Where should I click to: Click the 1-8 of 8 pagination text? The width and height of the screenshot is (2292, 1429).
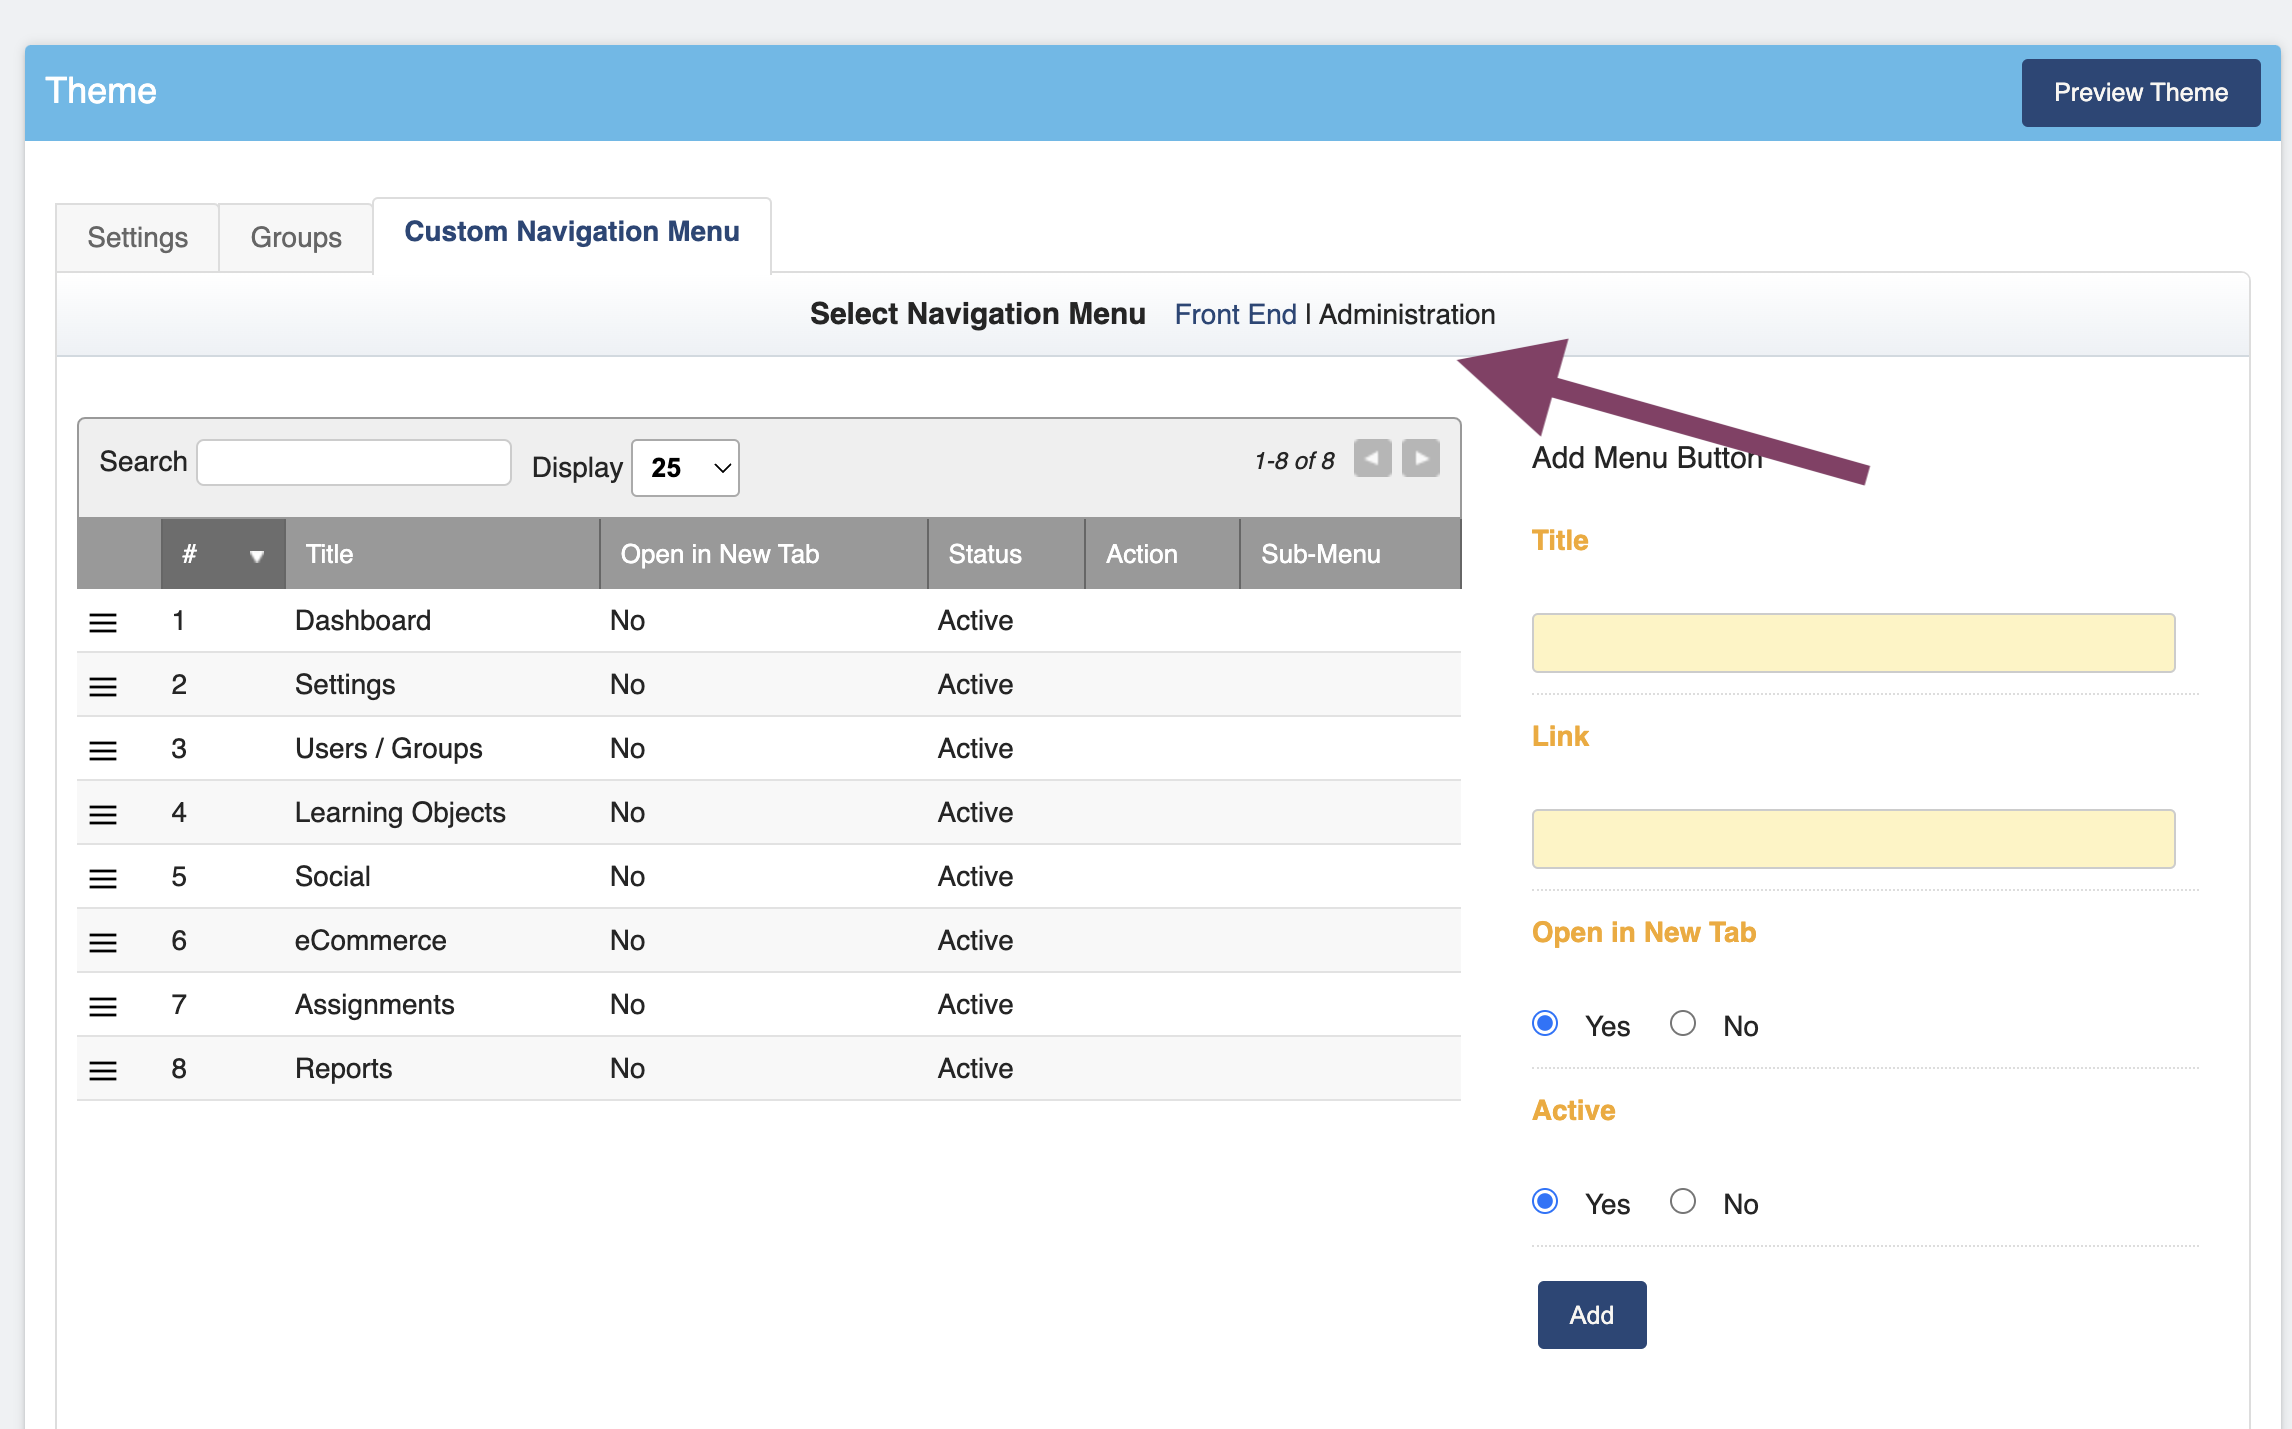click(x=1294, y=461)
